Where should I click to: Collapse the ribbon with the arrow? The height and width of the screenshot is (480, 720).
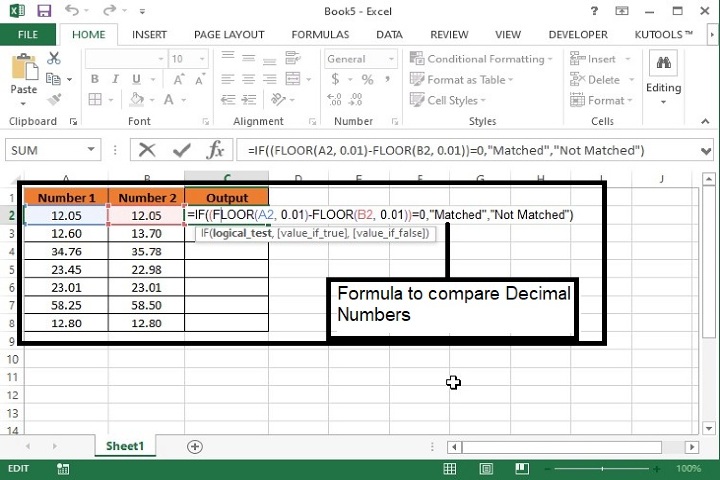coord(705,121)
